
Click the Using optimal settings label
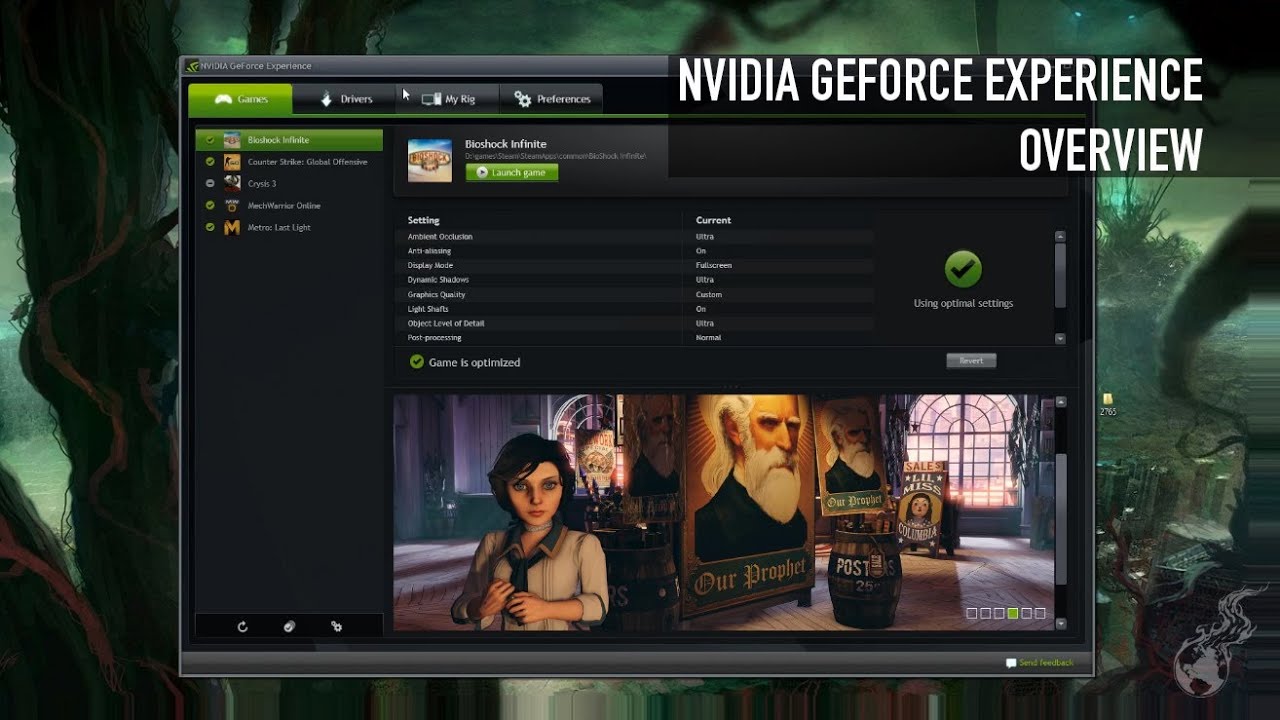click(963, 303)
